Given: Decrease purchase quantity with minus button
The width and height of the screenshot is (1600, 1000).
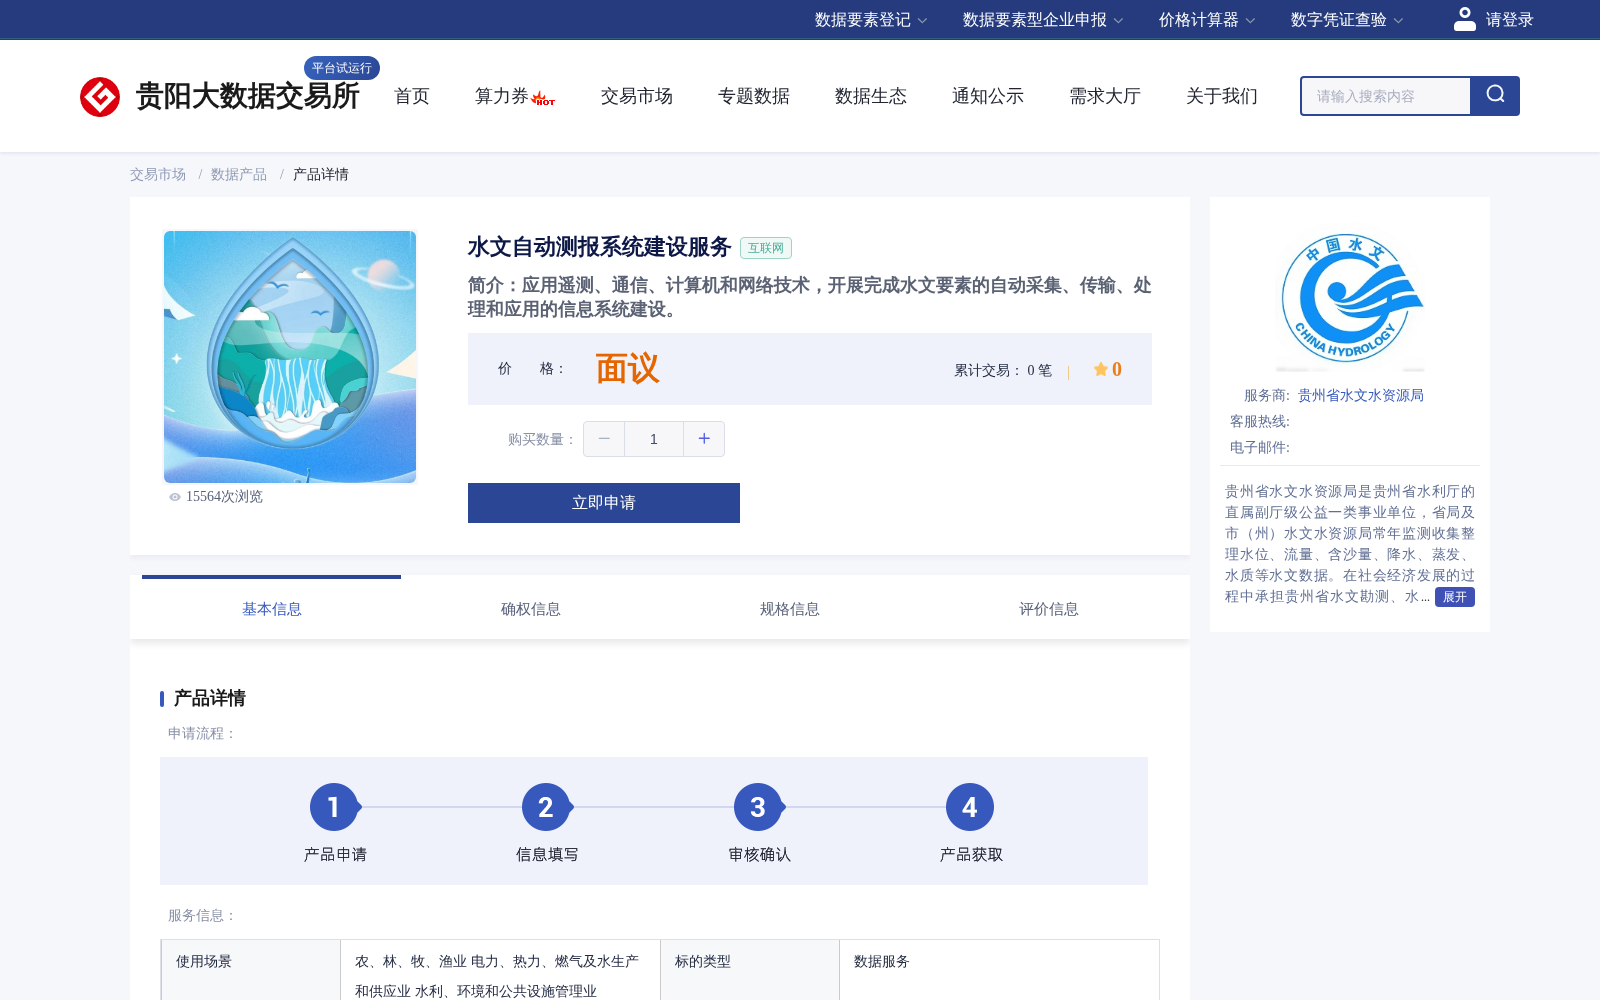Looking at the screenshot, I should 604,439.
